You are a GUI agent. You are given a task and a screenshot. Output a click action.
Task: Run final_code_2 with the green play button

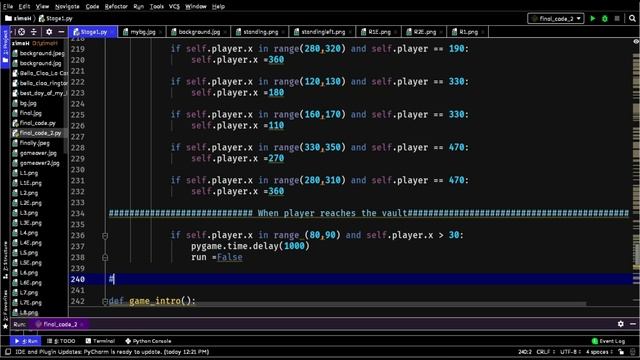click(593, 18)
